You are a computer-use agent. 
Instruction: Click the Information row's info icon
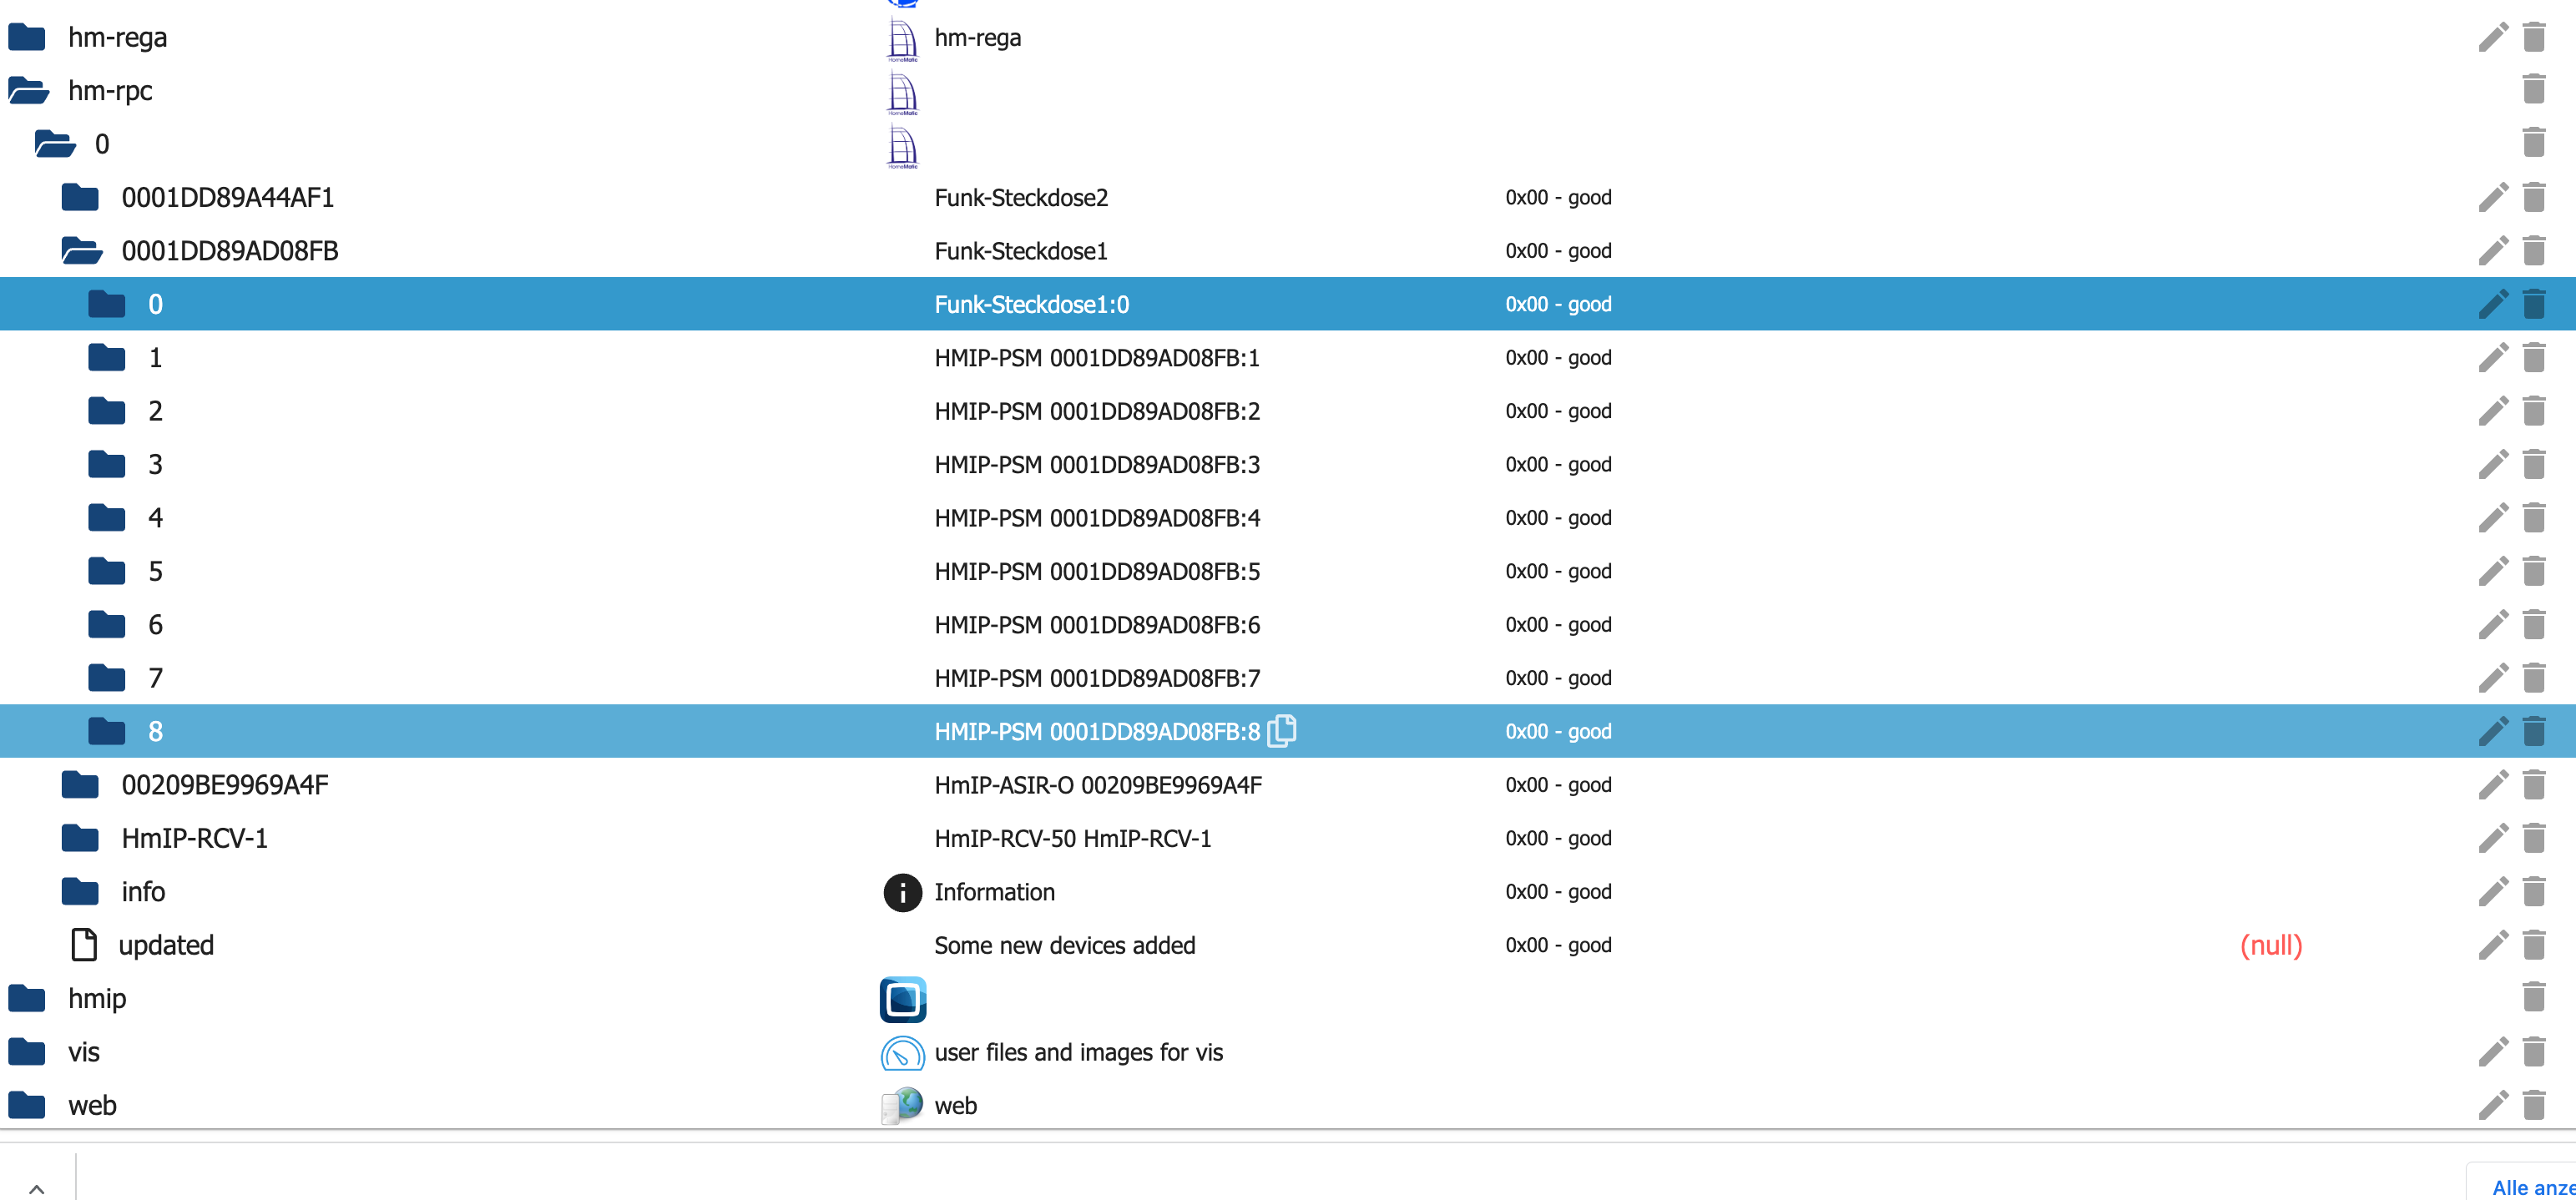coord(902,892)
